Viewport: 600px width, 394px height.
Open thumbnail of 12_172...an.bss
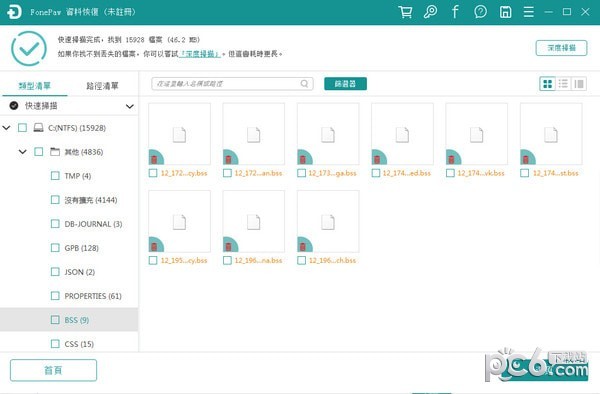tap(254, 134)
